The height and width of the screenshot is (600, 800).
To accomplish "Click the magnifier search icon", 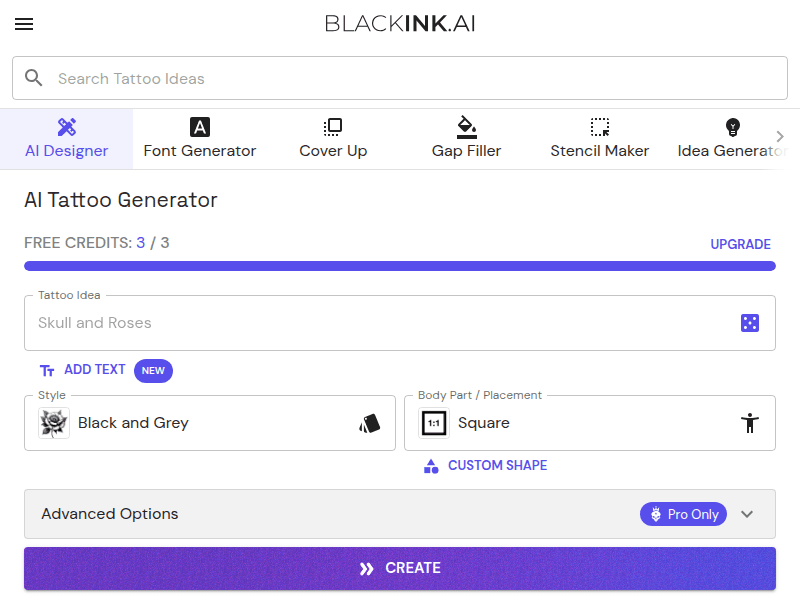I will 34,78.
